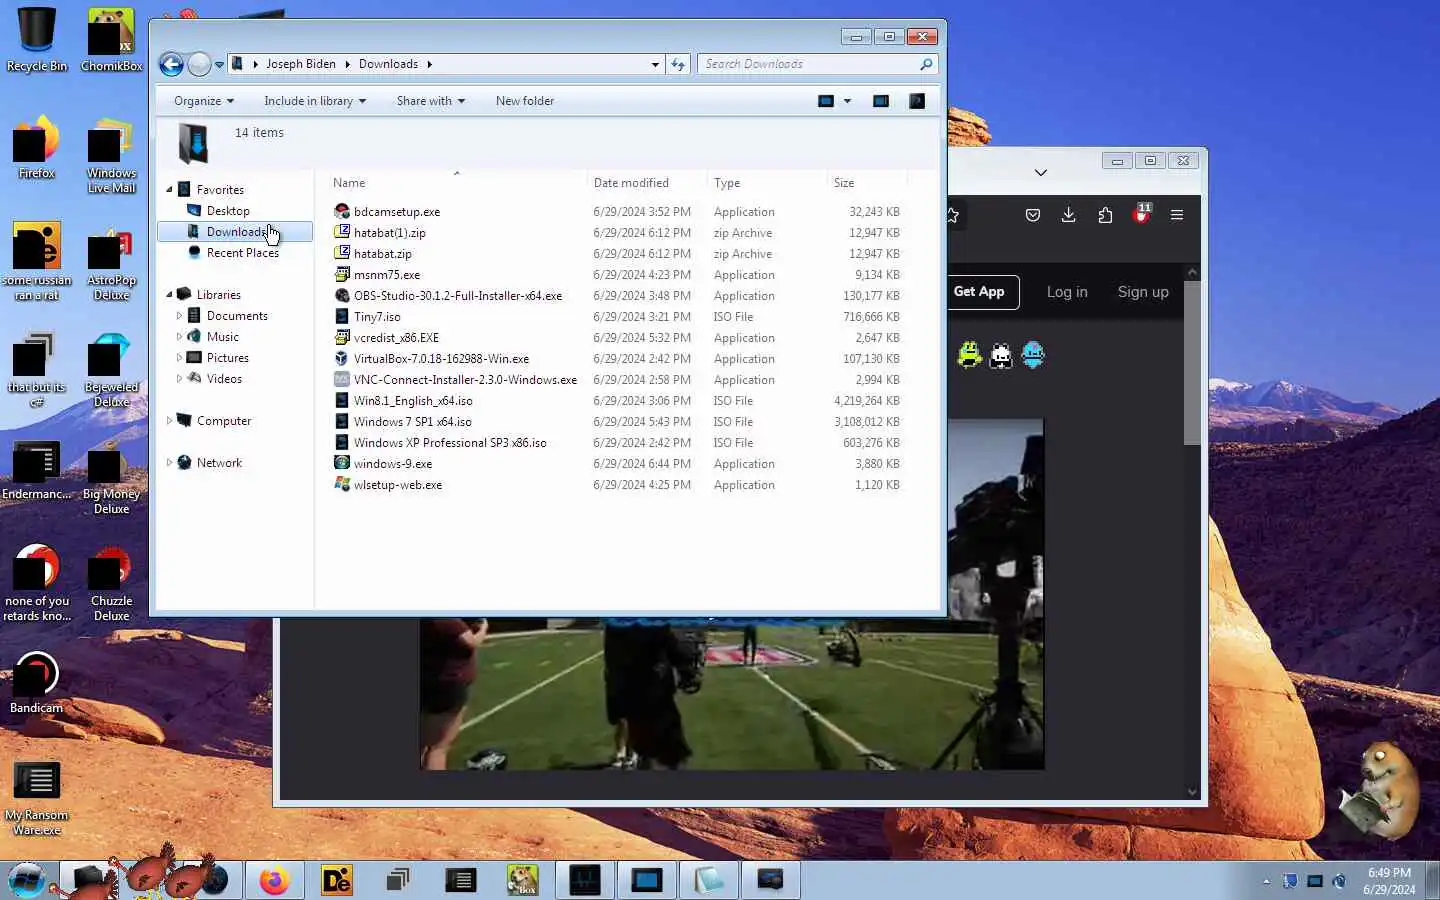Select Tiny7.iso file
This screenshot has height=900, width=1440.
coord(377,317)
